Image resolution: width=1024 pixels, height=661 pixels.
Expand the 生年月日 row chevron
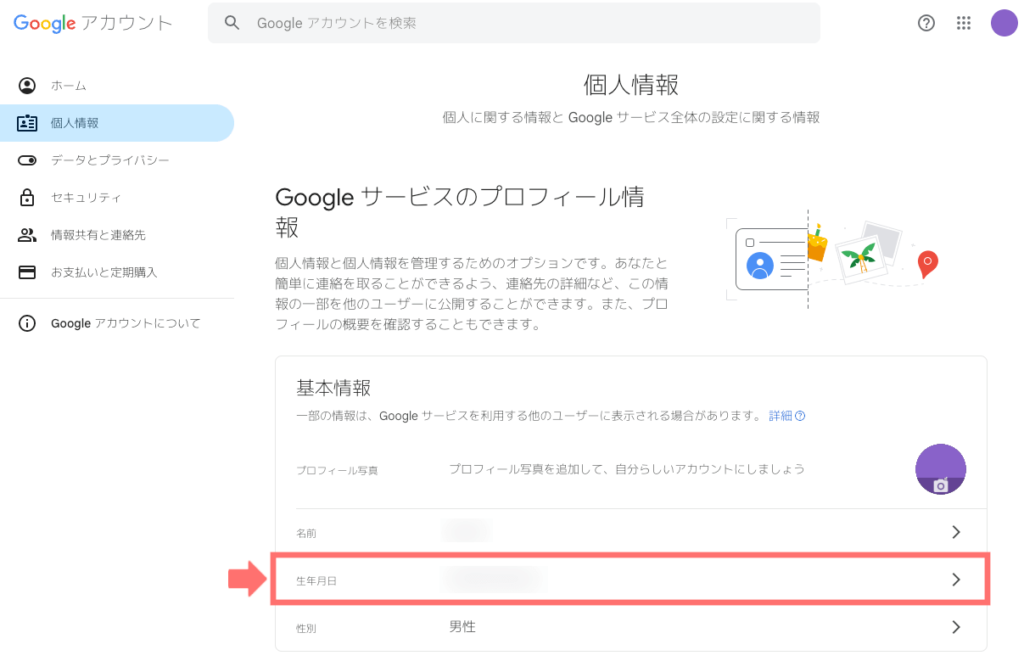click(956, 579)
